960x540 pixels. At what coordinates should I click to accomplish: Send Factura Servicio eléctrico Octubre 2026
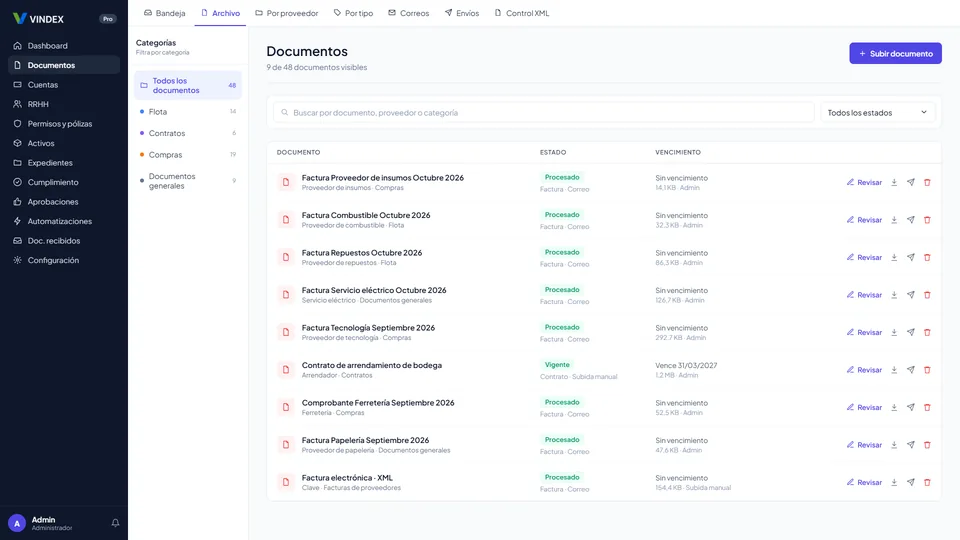[x=910, y=294]
